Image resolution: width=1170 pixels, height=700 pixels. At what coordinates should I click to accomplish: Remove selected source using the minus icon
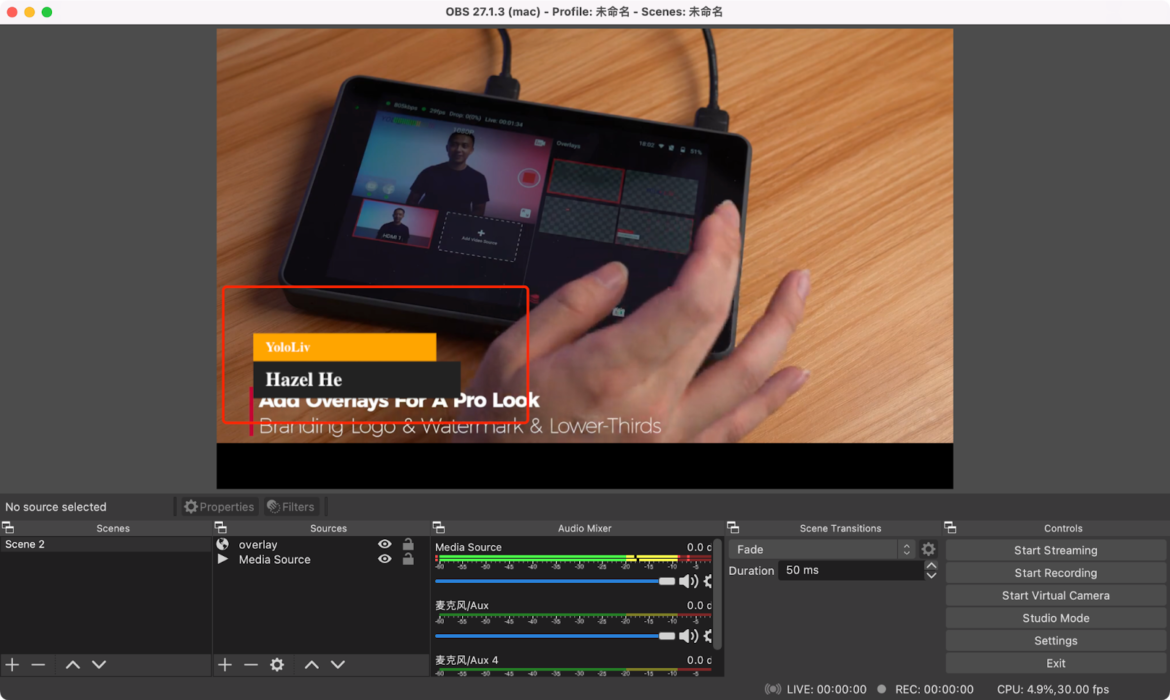[x=251, y=664]
